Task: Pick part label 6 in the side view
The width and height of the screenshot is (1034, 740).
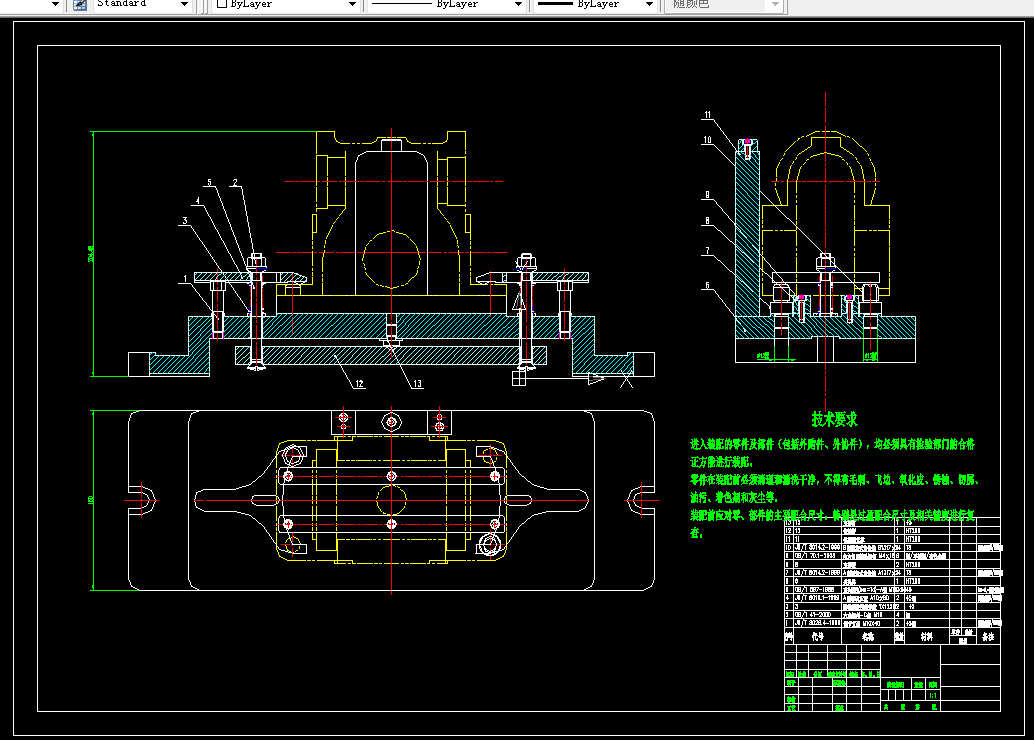Action: 706,285
